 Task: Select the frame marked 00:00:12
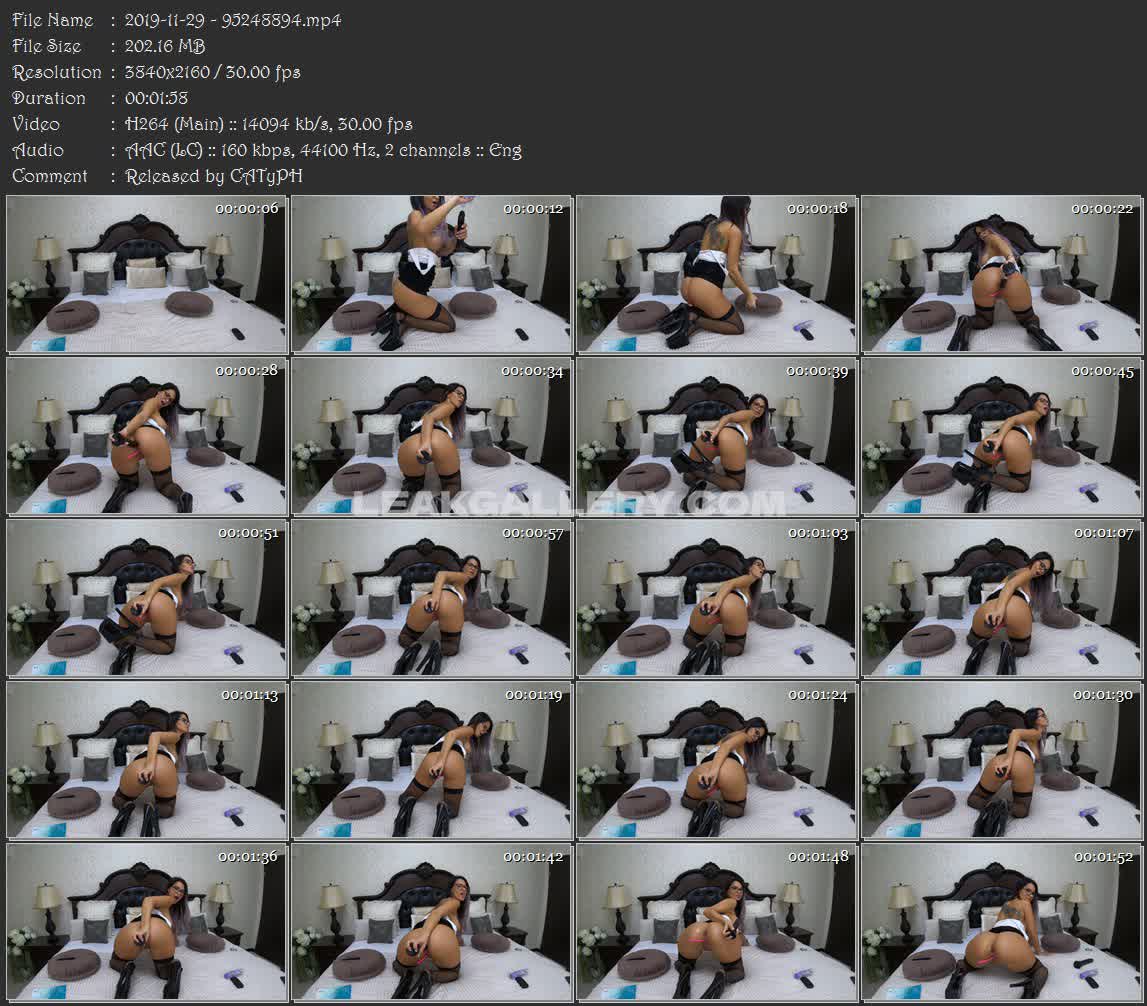tap(431, 275)
